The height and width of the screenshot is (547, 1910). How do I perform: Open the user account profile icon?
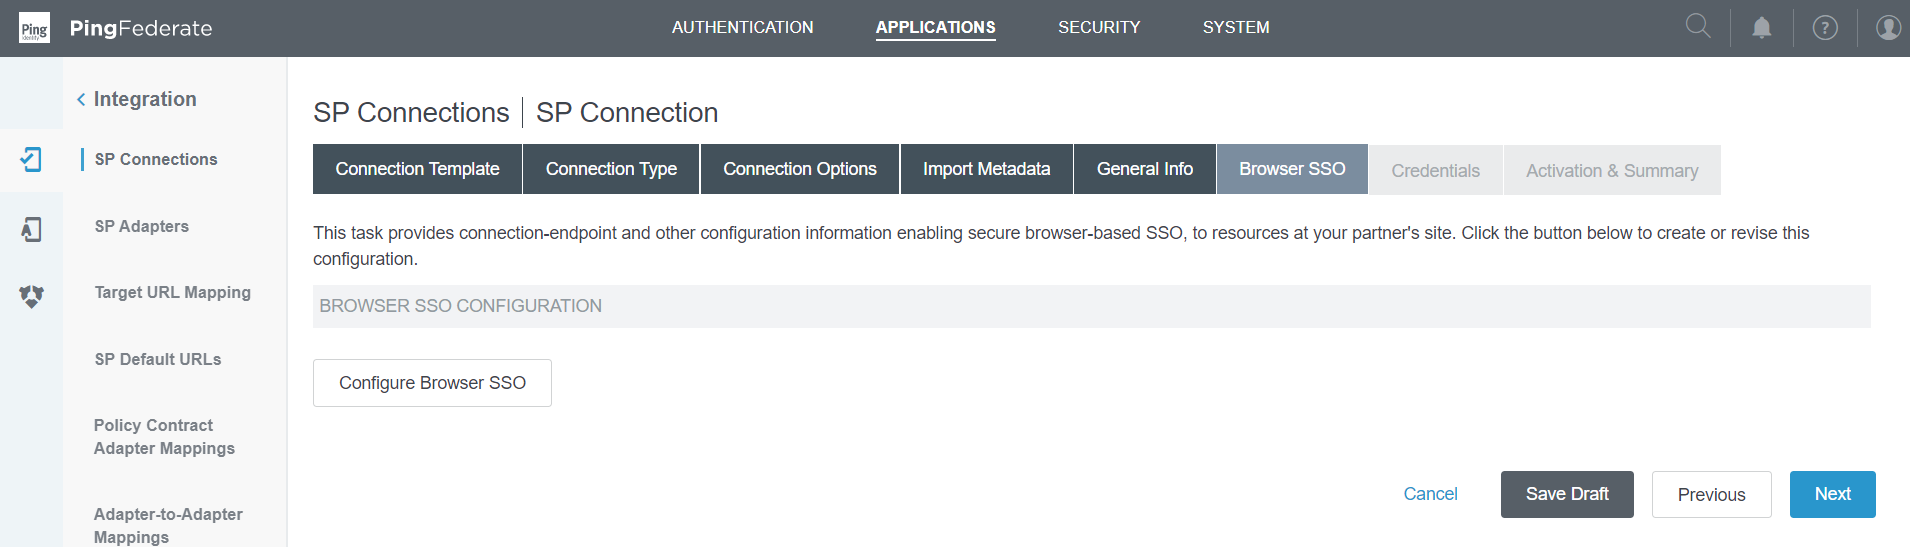click(x=1888, y=28)
